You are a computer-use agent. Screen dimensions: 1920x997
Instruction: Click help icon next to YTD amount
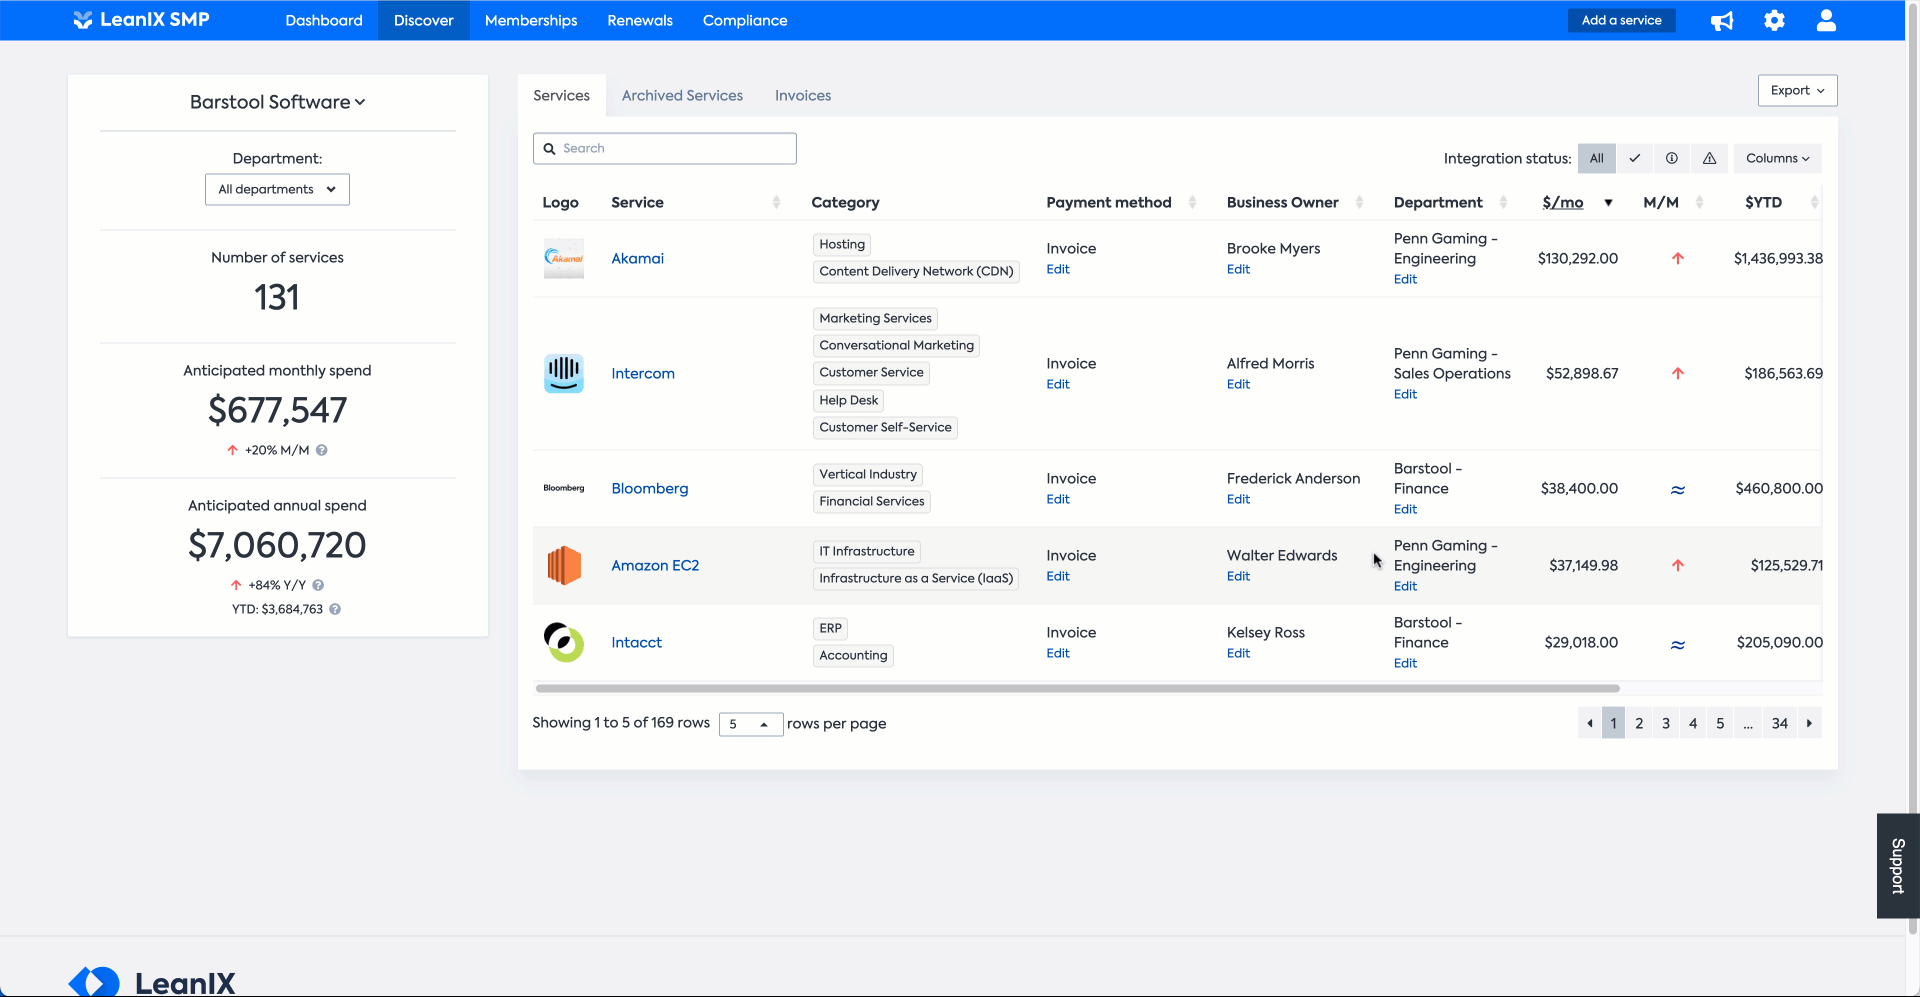point(335,609)
